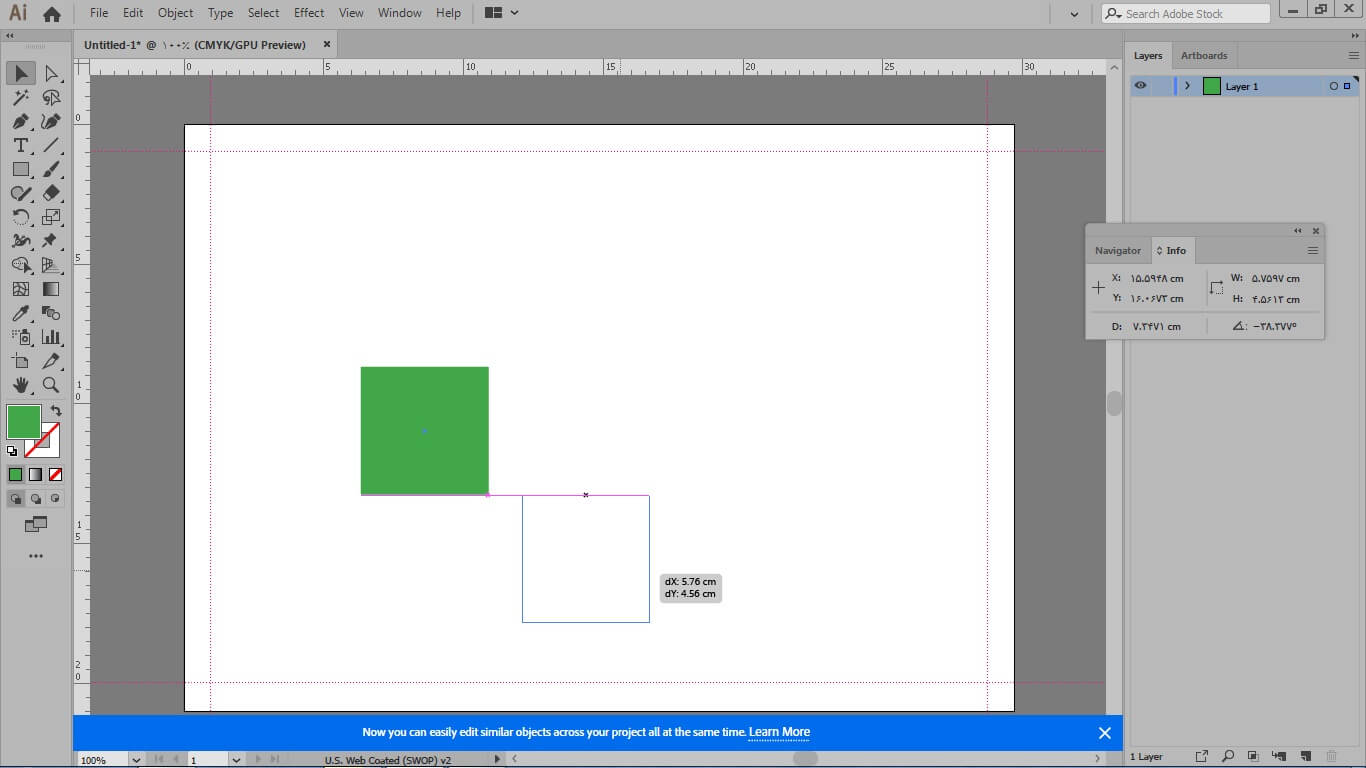Select the Pen tool
The image size is (1366, 768).
click(x=20, y=121)
